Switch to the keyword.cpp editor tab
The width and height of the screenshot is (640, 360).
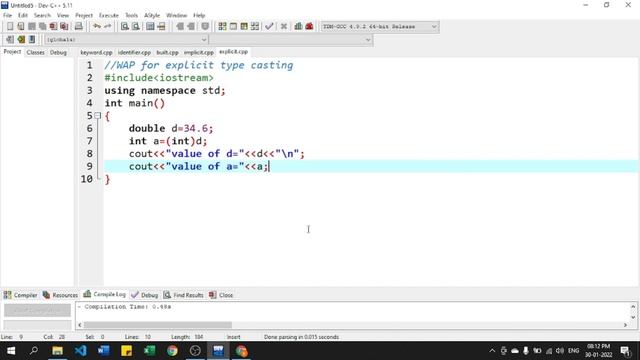tap(96, 52)
